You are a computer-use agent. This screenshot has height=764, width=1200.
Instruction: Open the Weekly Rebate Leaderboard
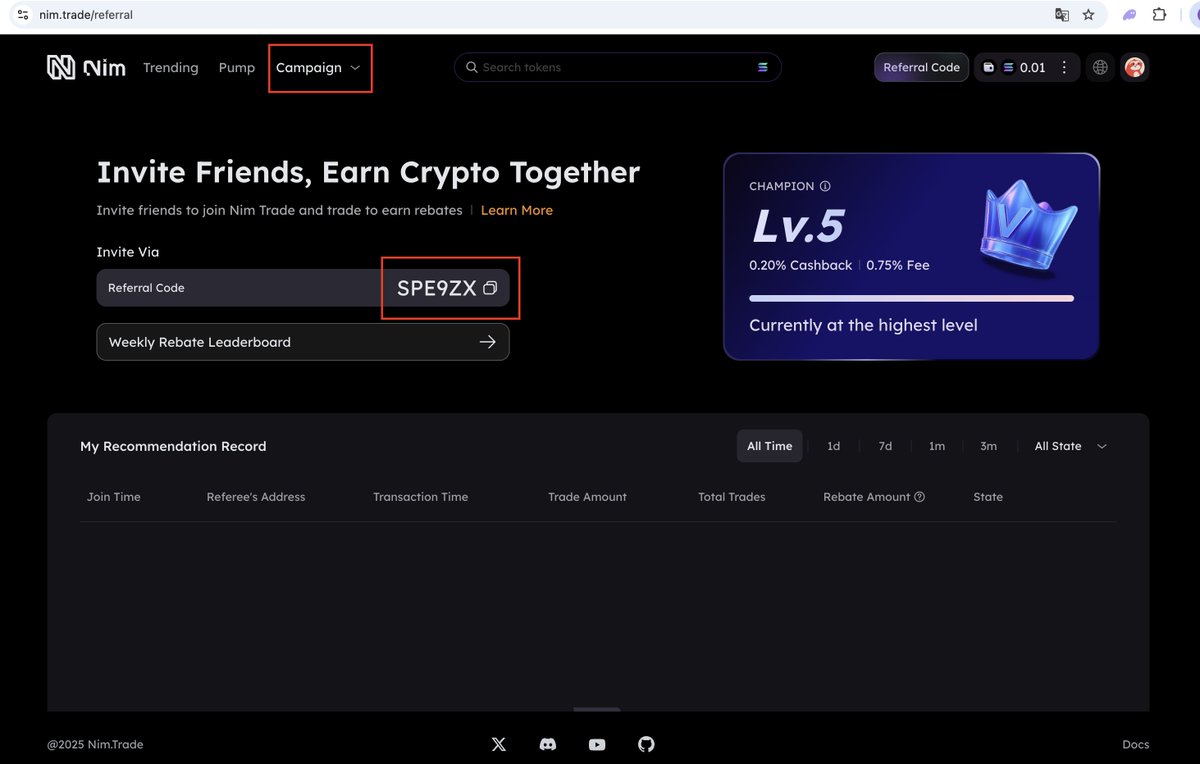303,342
